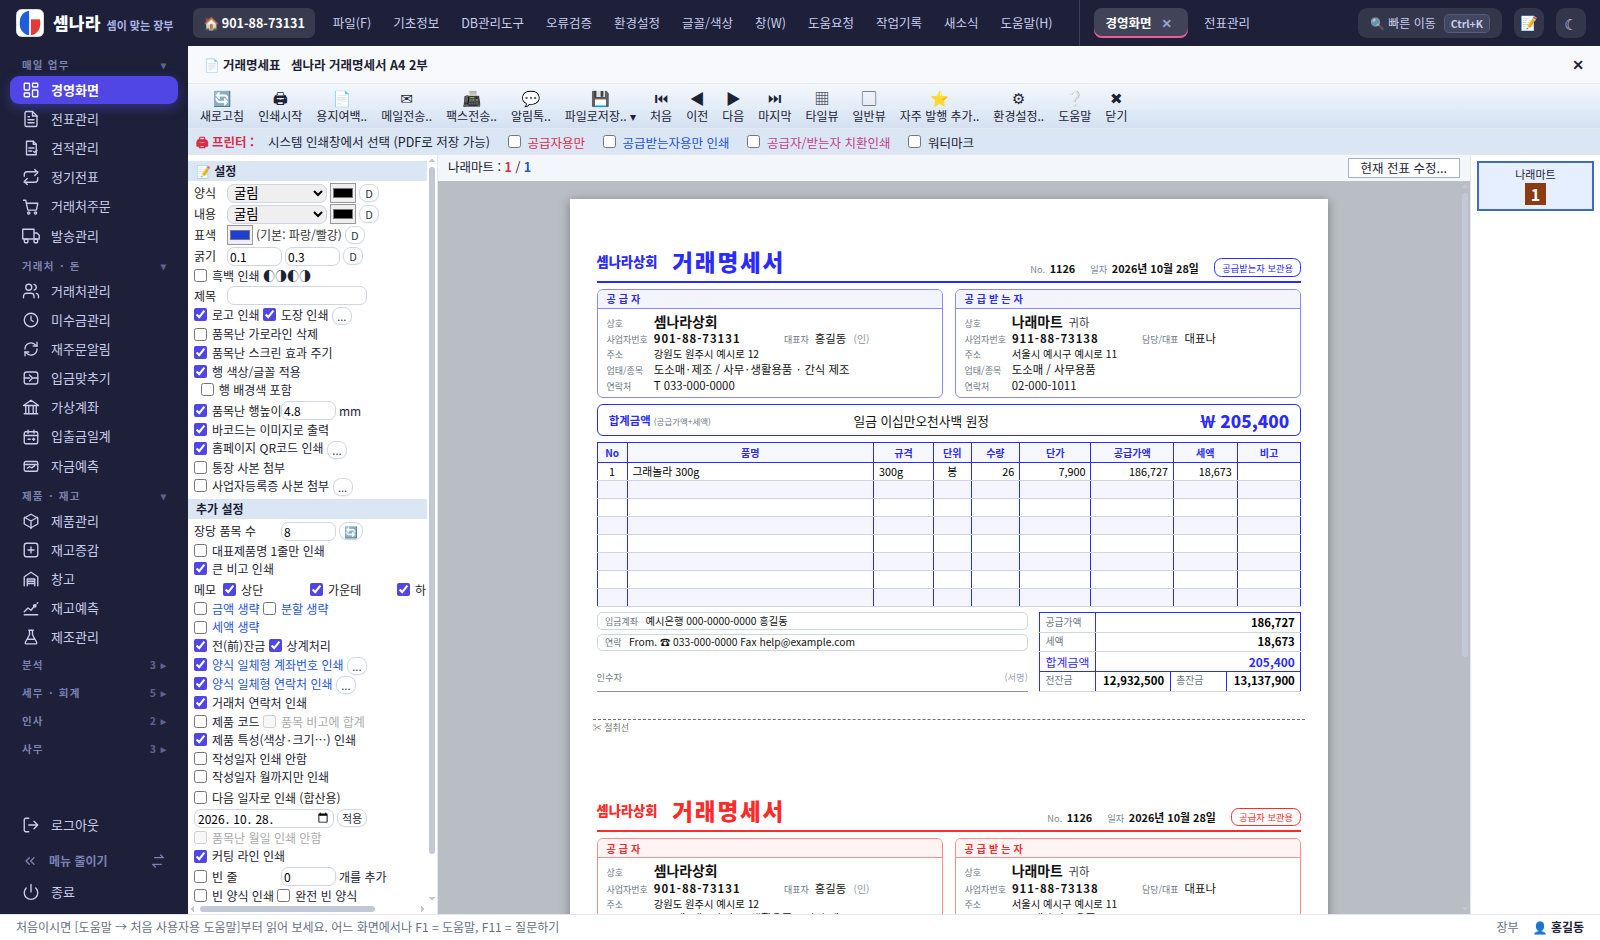Toggle the 흑백 인쇄 checkbox
Viewport: 1600px width, 940px height.
[x=201, y=276]
